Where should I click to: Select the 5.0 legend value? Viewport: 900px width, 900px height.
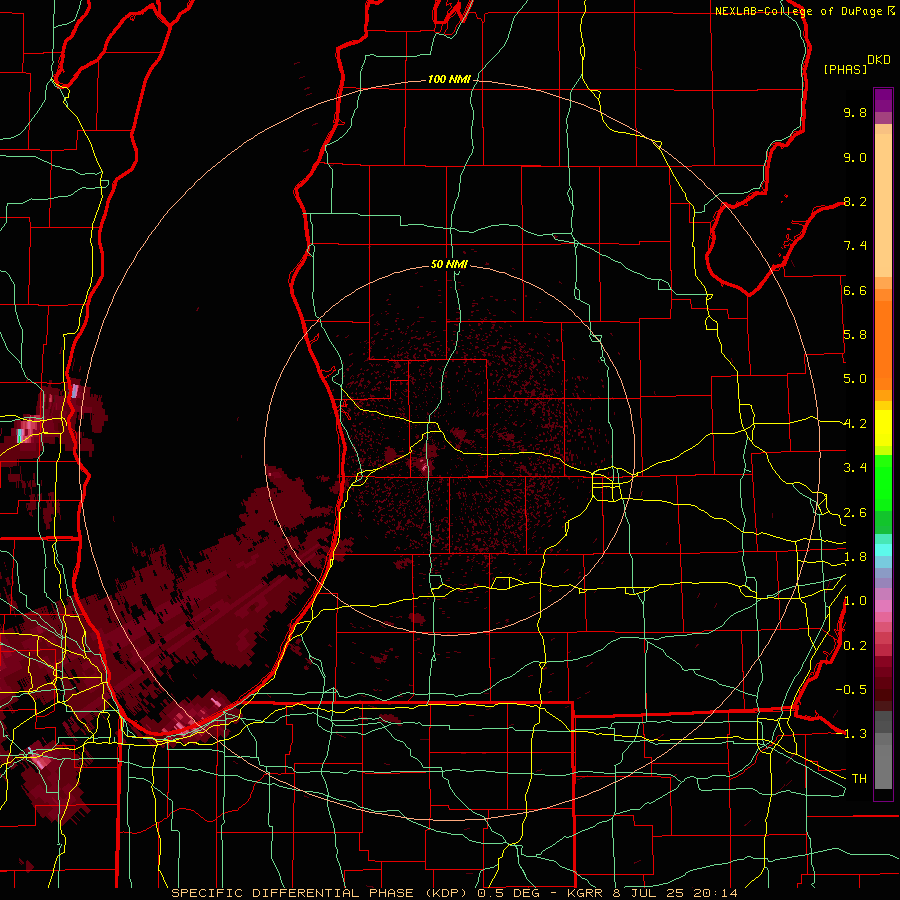pos(855,379)
